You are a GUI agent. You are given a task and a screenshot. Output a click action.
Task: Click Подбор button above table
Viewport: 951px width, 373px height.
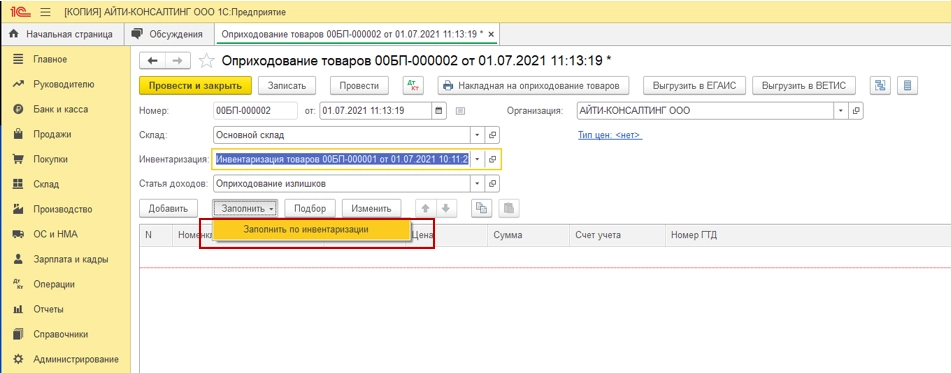point(310,208)
